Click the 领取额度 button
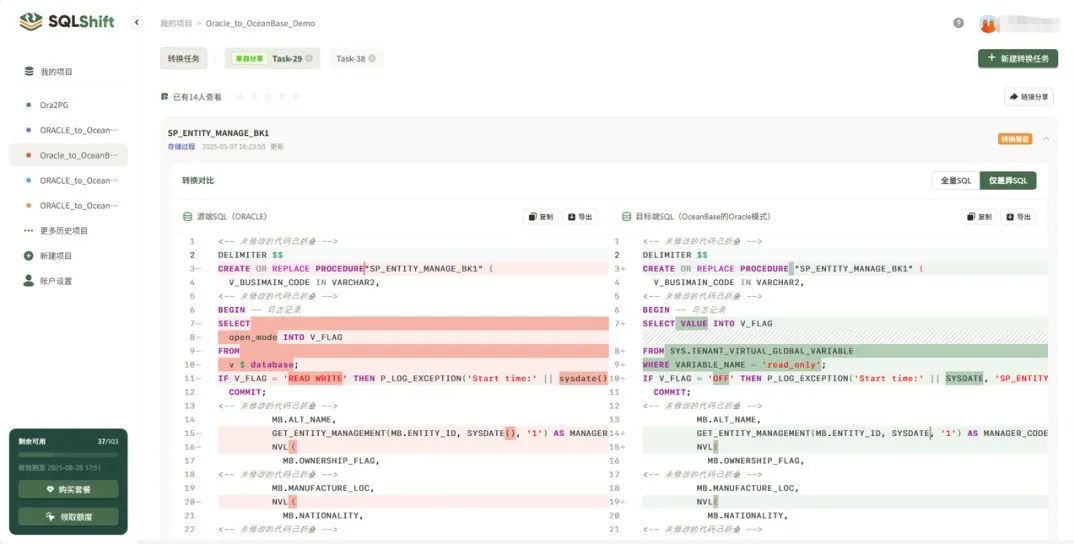 pyautogui.click(x=68, y=517)
